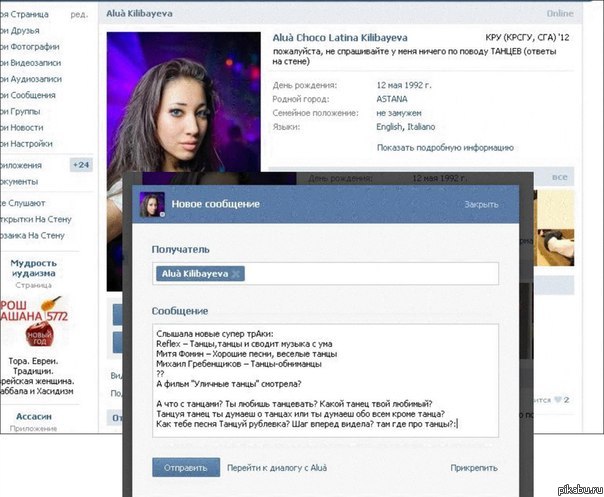Open Документы in the left menu
Image resolution: width=604 pixels, height=497 pixels.
(19, 181)
